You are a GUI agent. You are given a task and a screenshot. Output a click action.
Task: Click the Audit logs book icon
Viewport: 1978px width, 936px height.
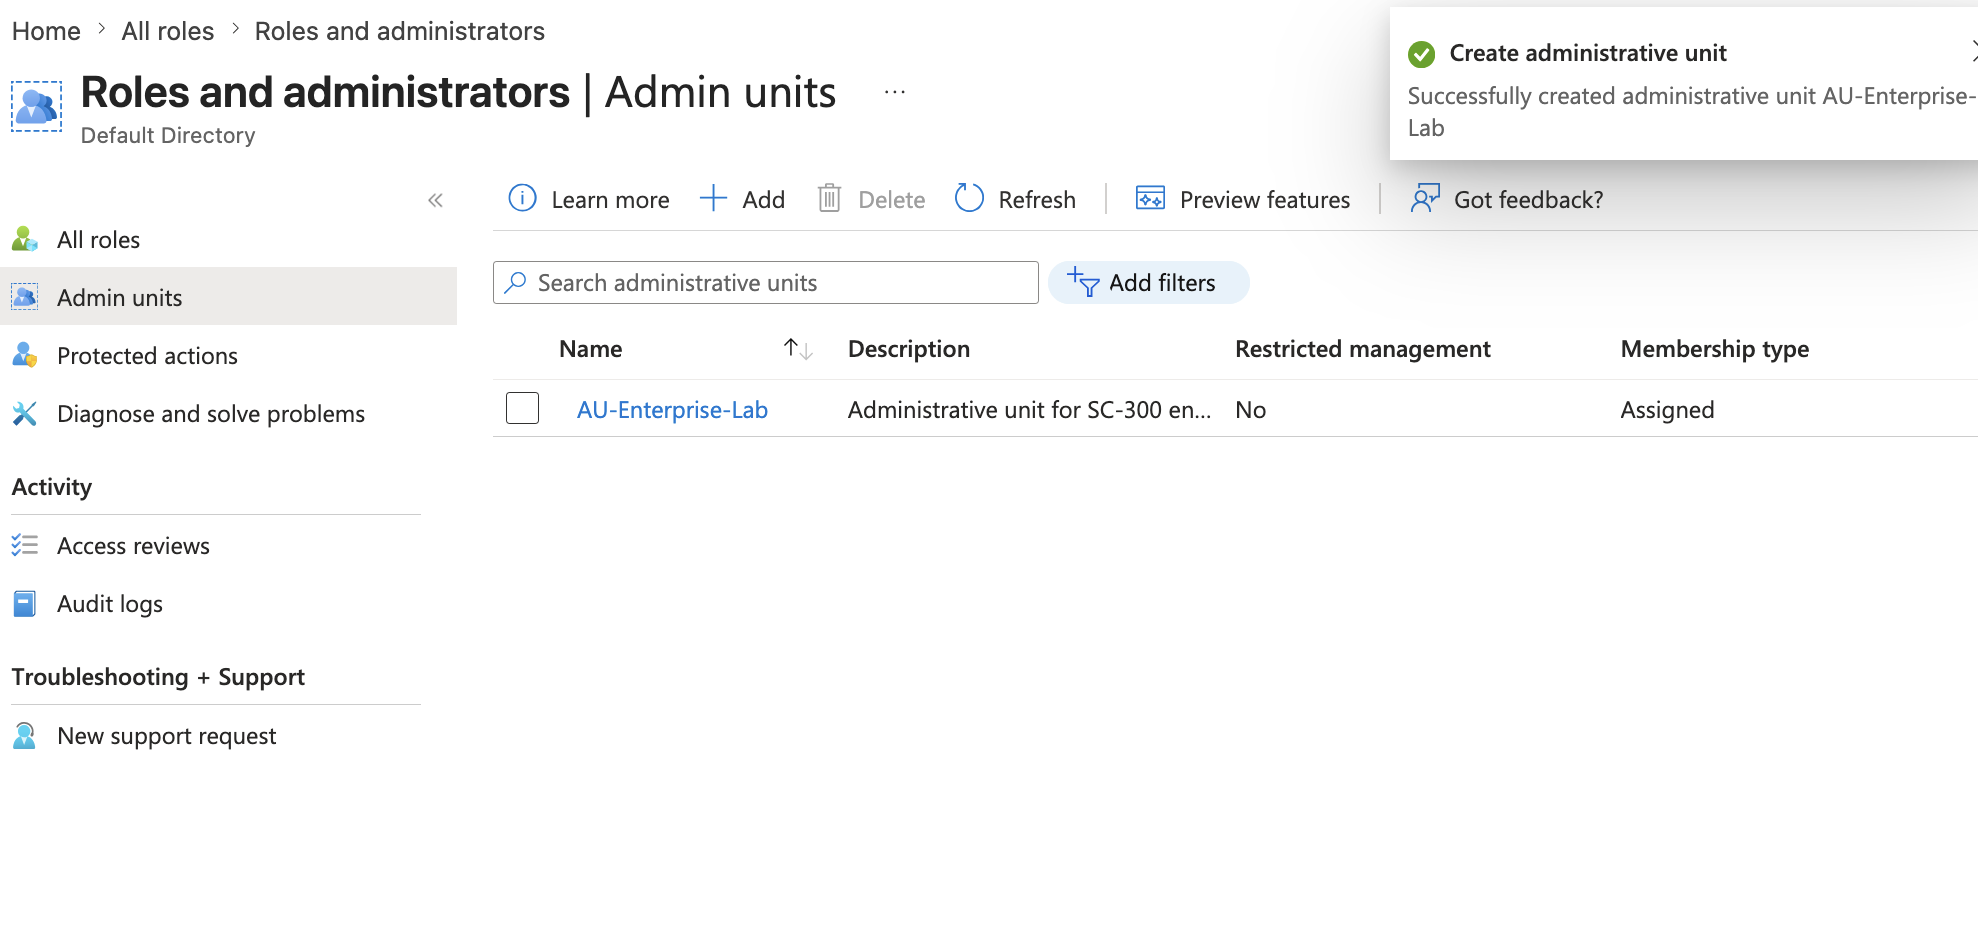[x=25, y=603]
